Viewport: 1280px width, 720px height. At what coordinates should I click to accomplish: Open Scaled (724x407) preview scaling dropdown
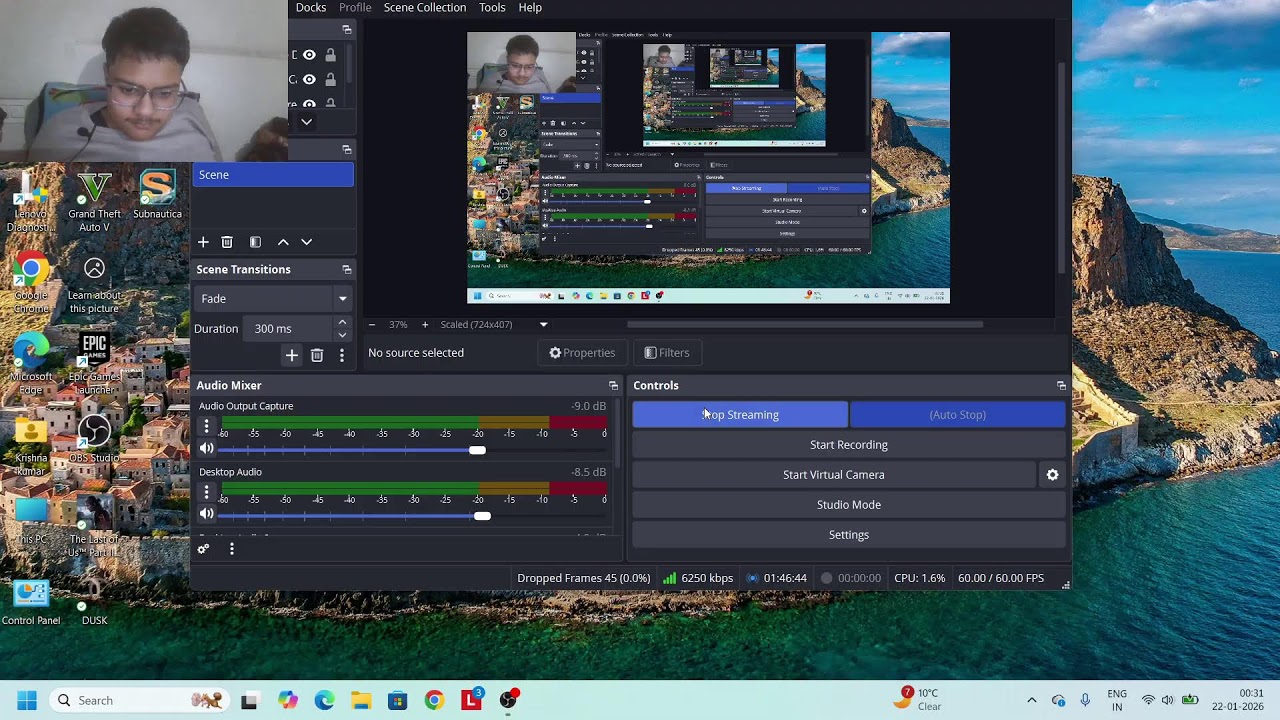[494, 325]
